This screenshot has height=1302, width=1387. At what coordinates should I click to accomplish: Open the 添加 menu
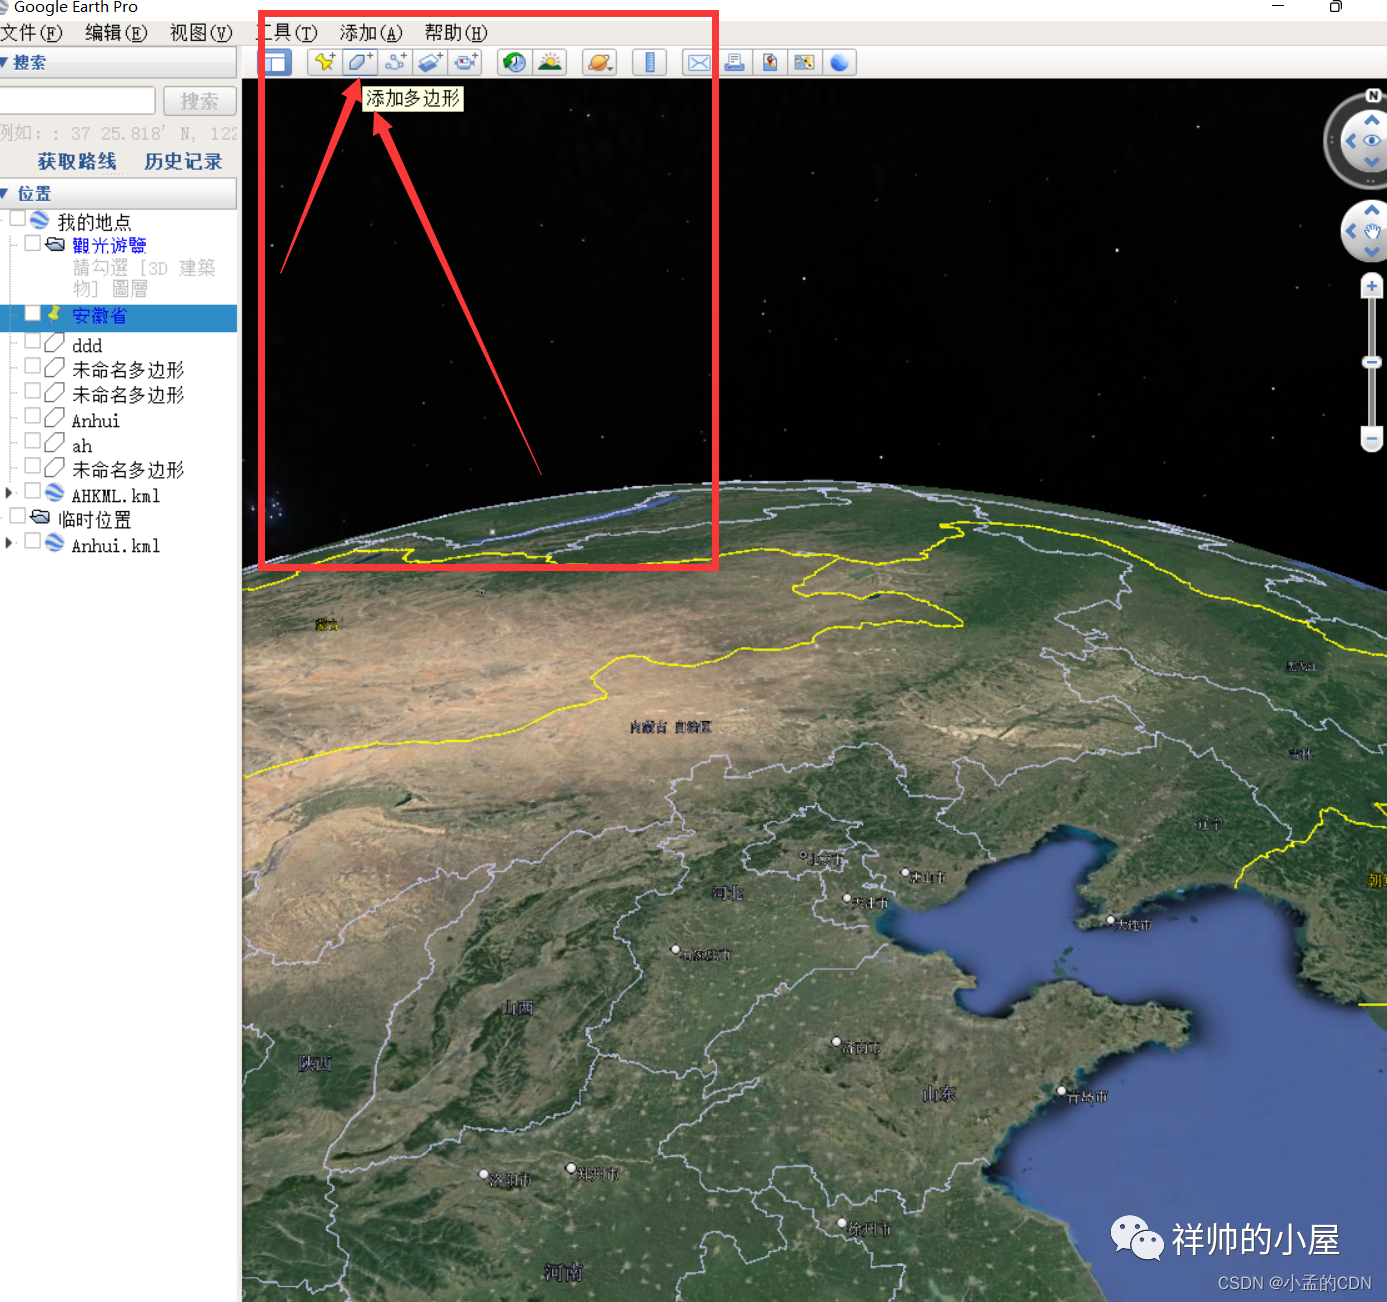coord(370,33)
